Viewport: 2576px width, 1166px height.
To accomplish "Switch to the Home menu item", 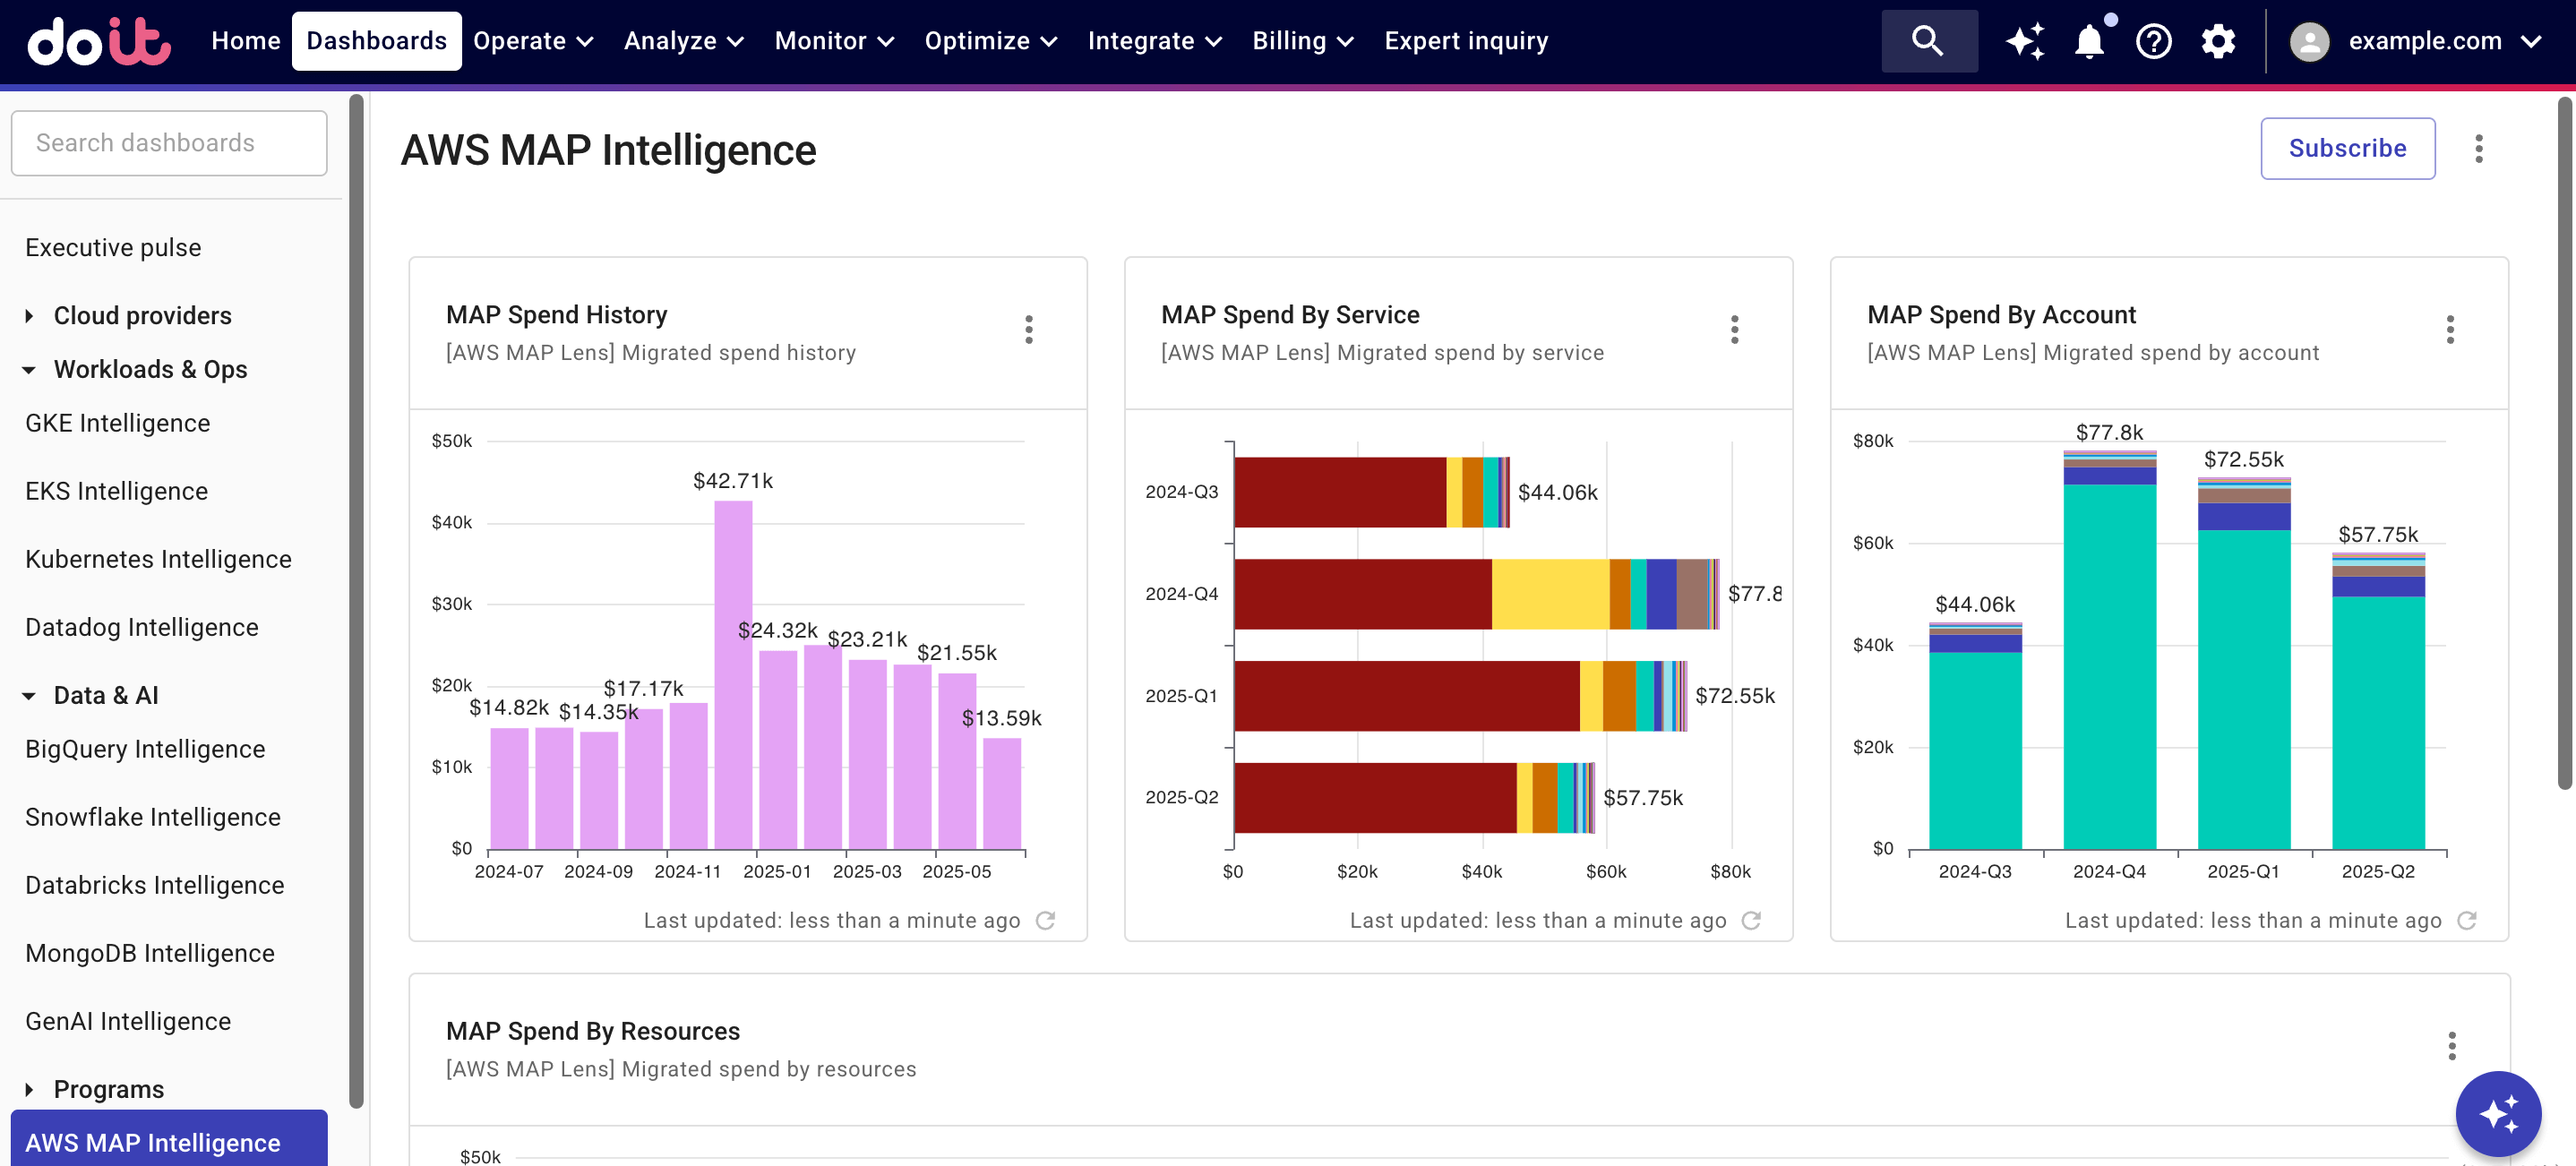I will coord(245,41).
